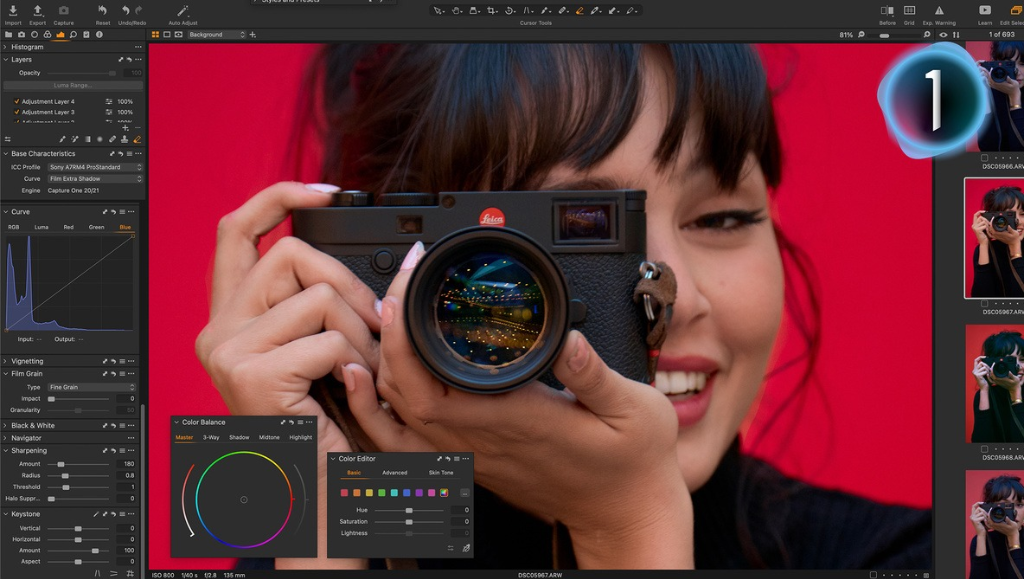
Task: Select the green color swatch in Color Editor
Action: (382, 493)
